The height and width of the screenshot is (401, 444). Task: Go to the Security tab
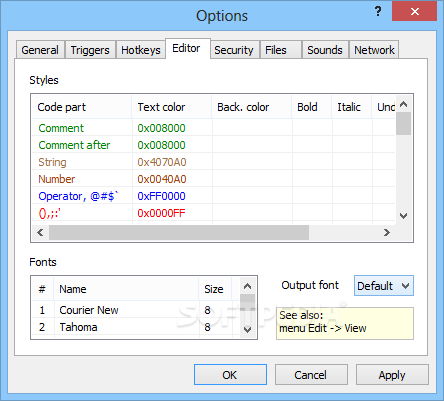(234, 50)
